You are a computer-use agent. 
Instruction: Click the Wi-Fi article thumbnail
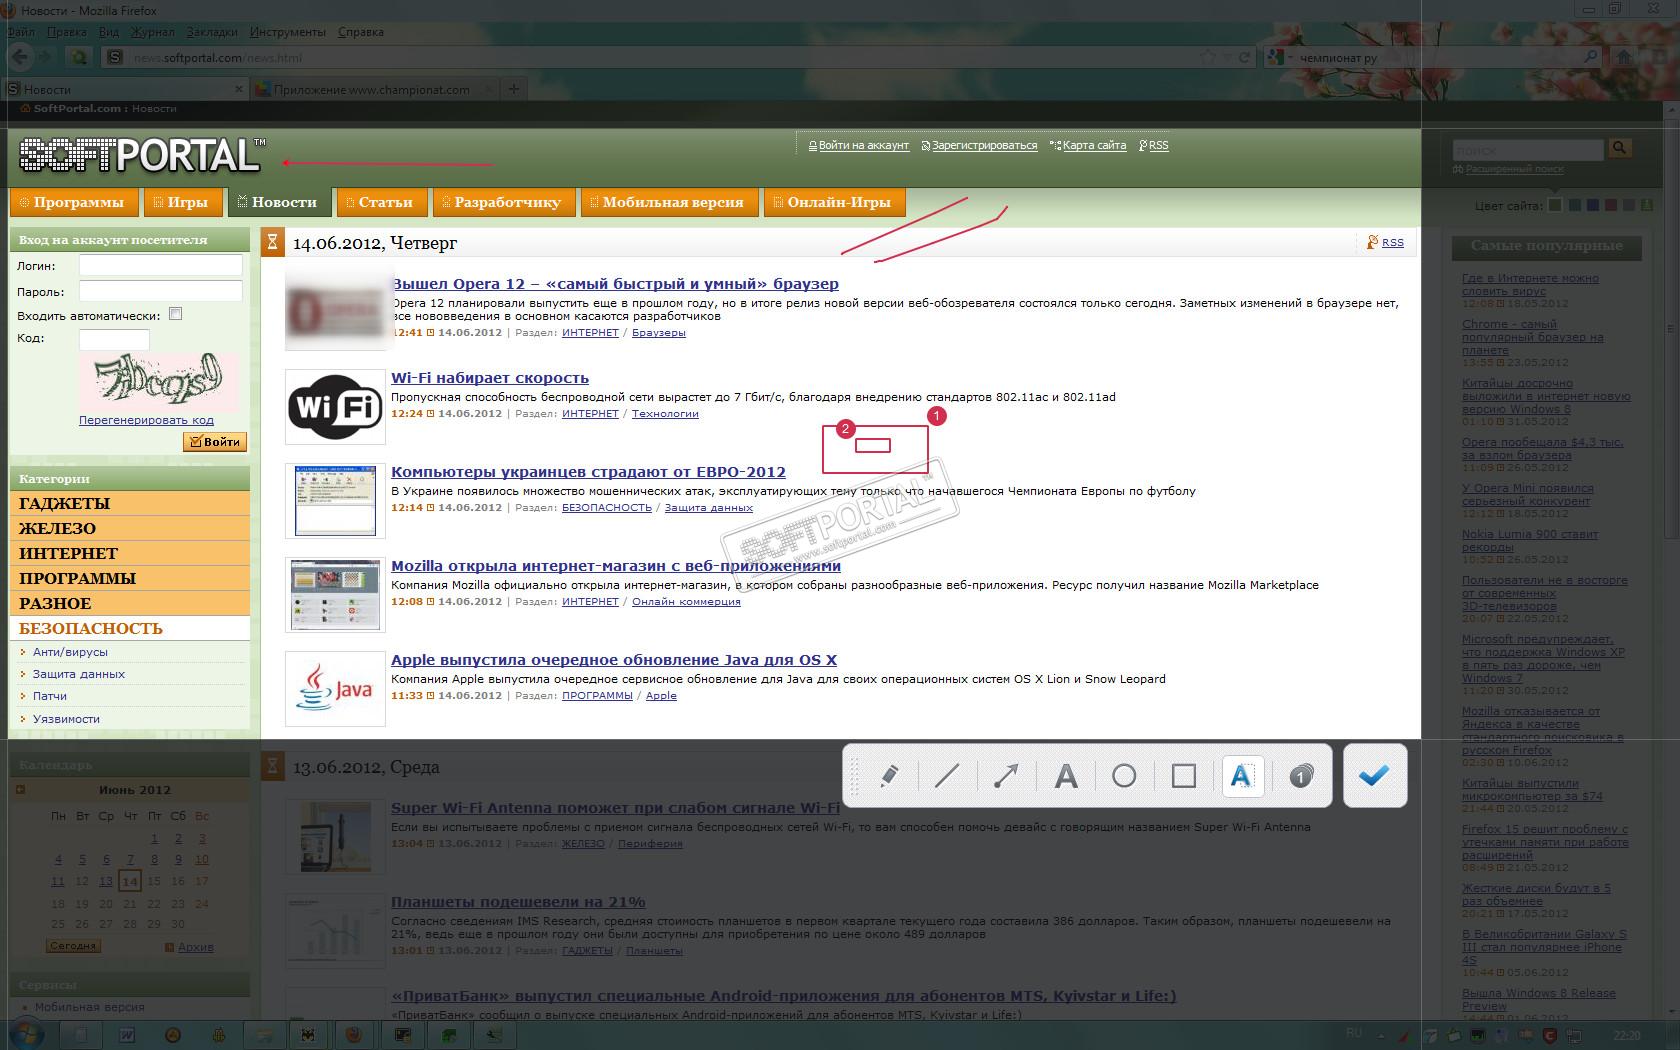pos(335,407)
